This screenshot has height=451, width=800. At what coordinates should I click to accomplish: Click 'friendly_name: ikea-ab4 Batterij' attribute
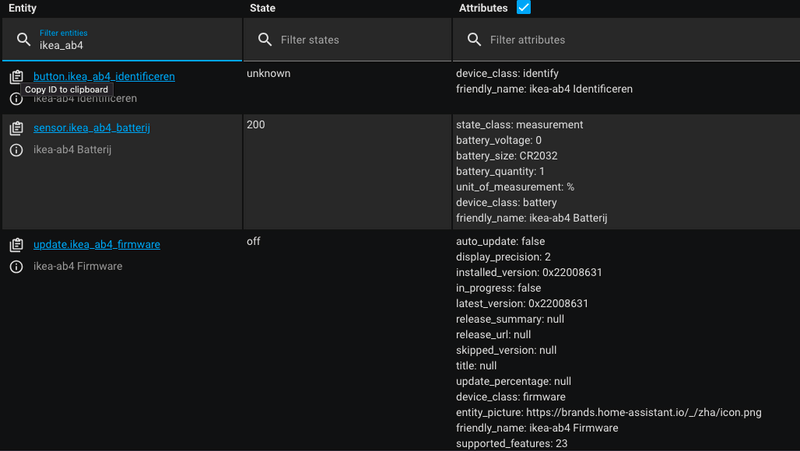pyautogui.click(x=532, y=218)
